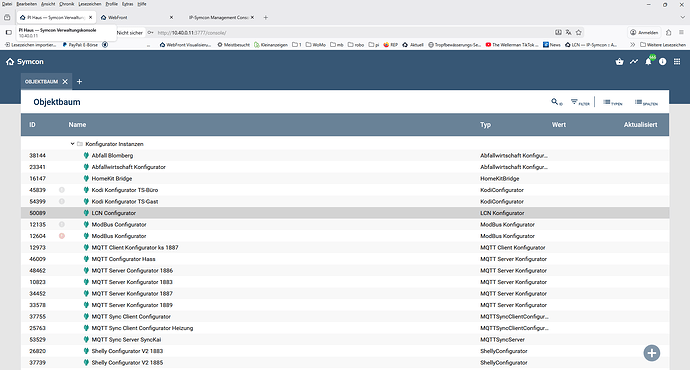Image resolution: width=690 pixels, height=370 pixels.
Task: Click type cell LCN Konfigurator
Action: (x=502, y=213)
